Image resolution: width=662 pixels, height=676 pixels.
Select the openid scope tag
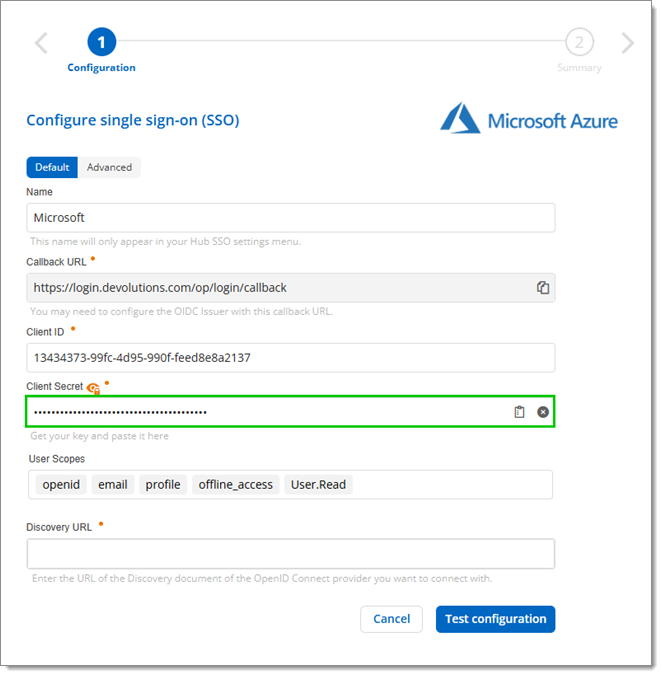tap(61, 485)
